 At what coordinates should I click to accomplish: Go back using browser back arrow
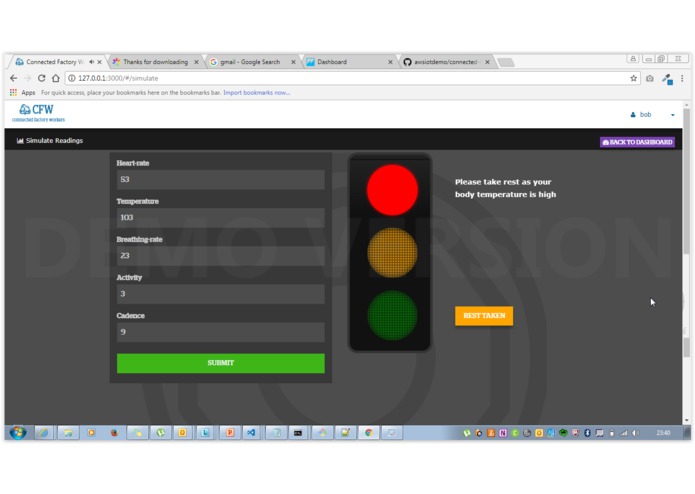click(13, 78)
